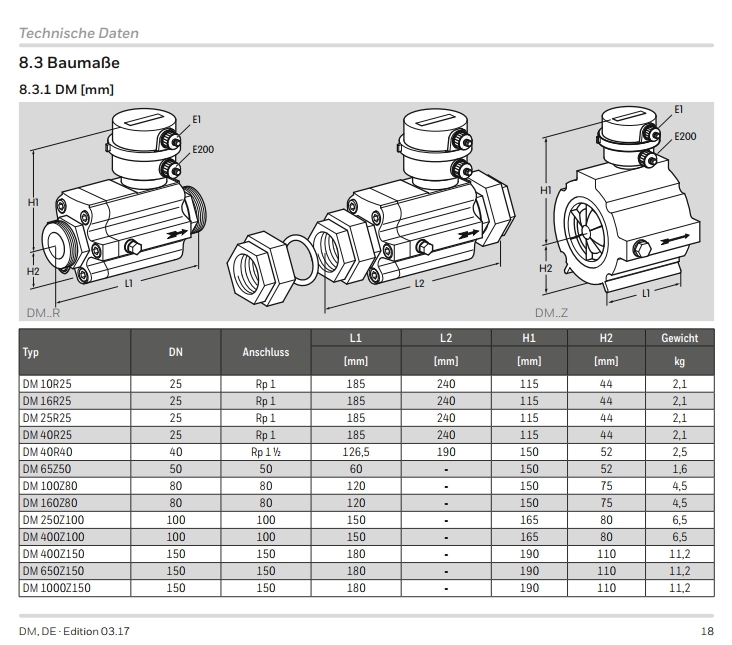Click the H1 label in the DM..R drawing

click(33, 202)
